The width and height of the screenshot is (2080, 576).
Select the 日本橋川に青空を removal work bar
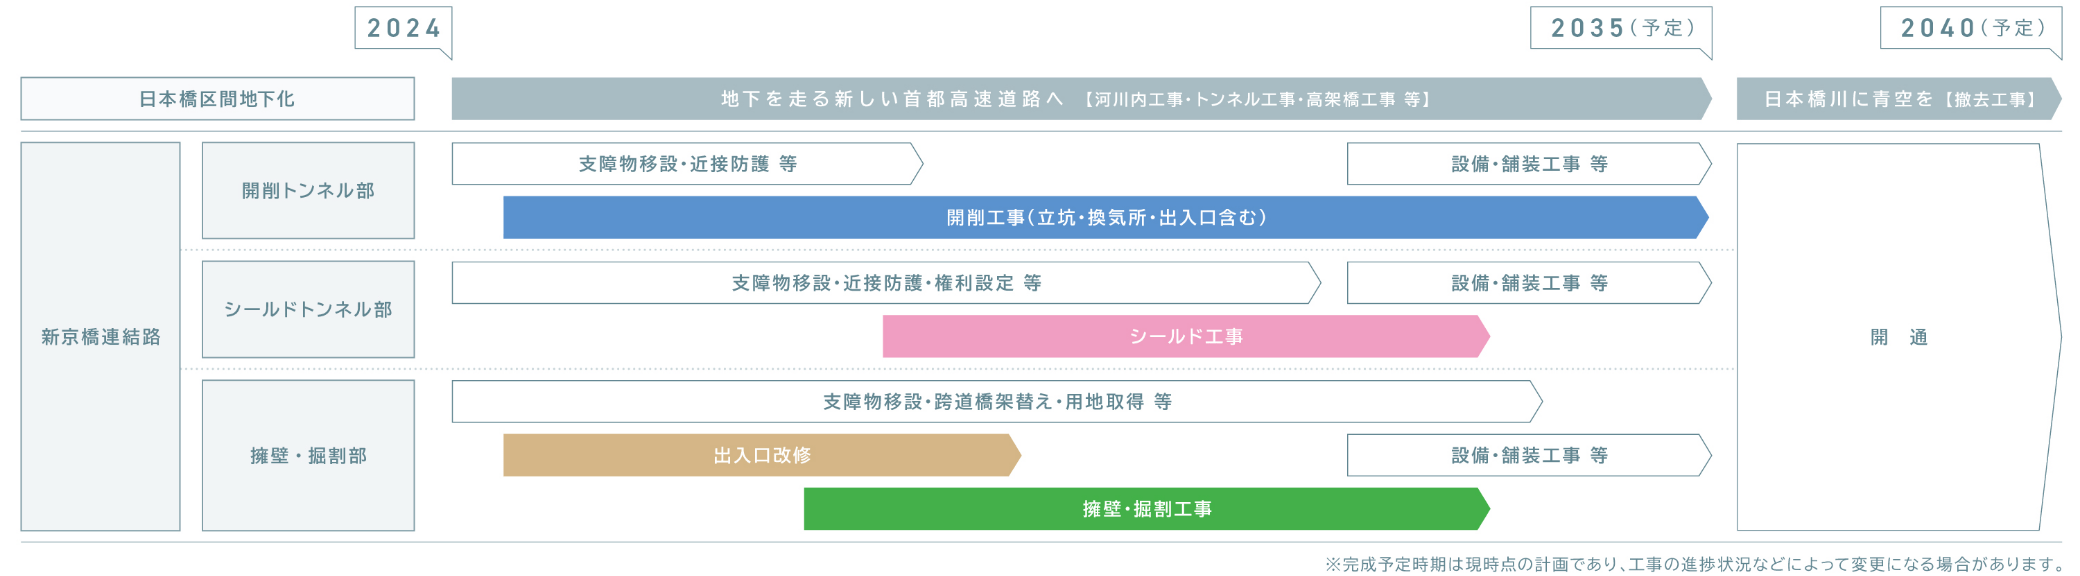point(1899,99)
